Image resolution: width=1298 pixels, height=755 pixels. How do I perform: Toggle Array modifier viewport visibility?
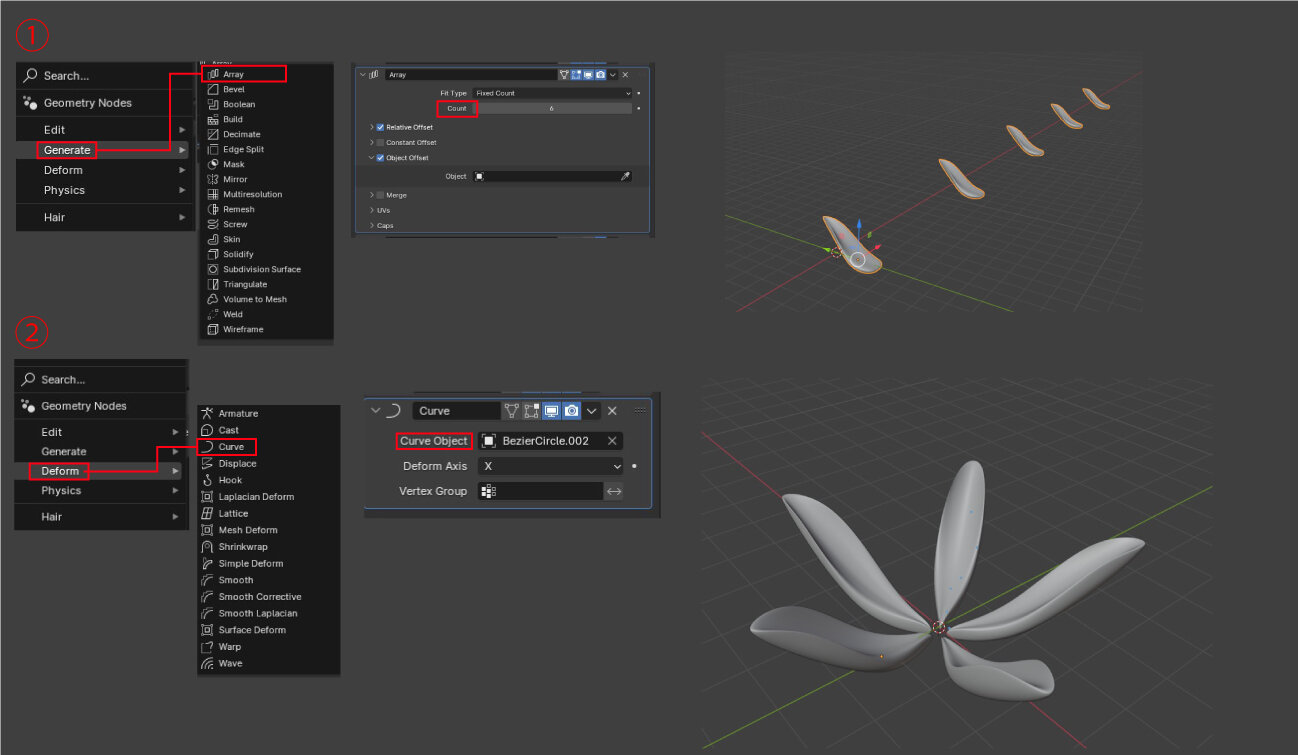tap(588, 75)
